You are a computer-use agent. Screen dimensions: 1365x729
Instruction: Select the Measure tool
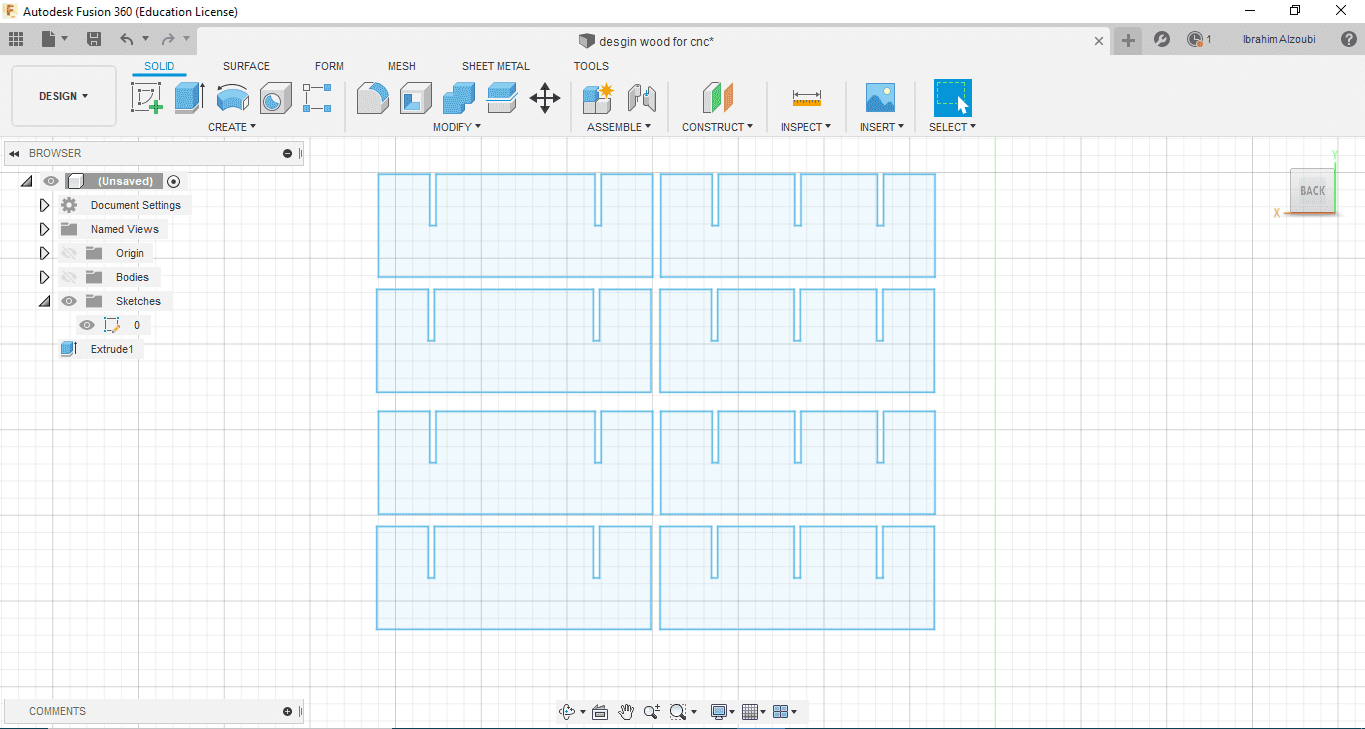[806, 98]
